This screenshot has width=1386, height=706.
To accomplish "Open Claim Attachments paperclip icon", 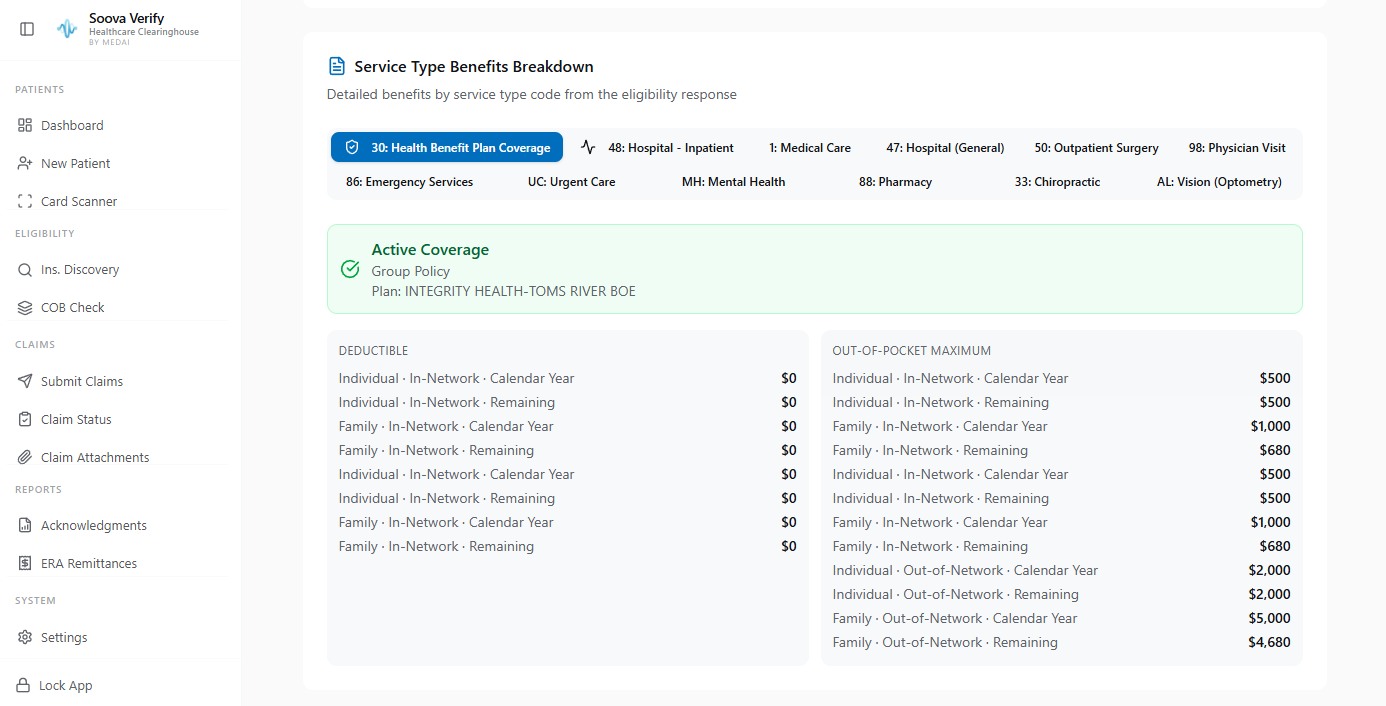I will (25, 457).
